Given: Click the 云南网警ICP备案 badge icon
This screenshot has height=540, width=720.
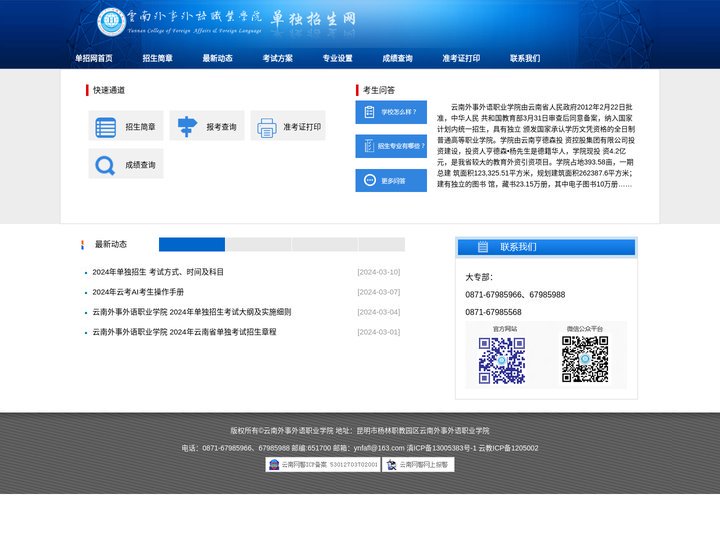Looking at the screenshot, I should coord(274,465).
